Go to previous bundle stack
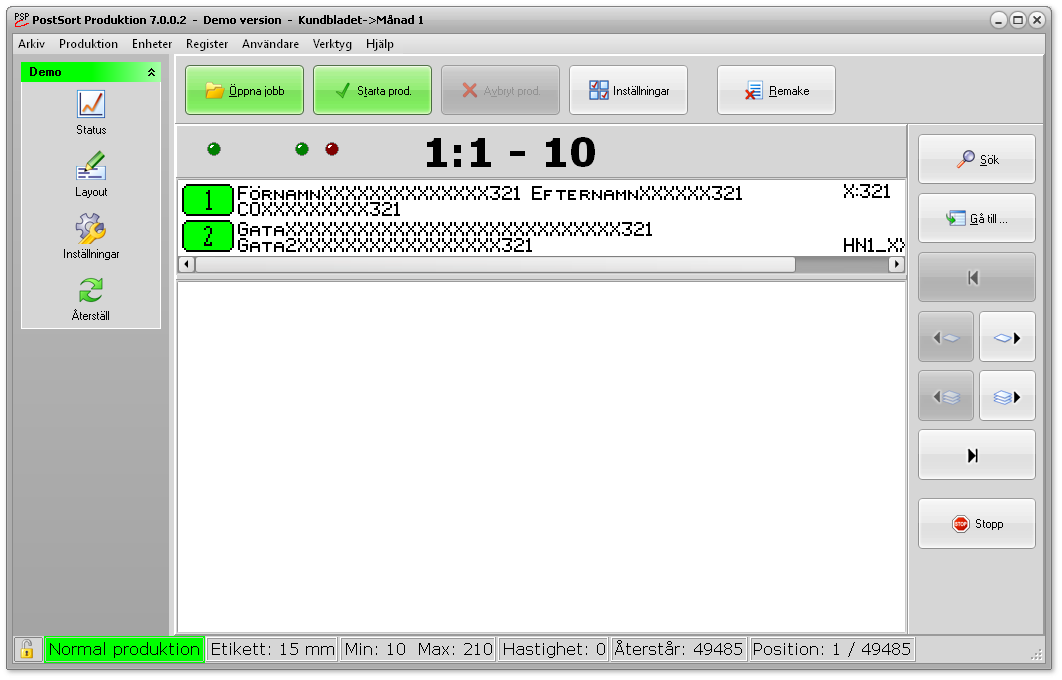 pos(946,396)
